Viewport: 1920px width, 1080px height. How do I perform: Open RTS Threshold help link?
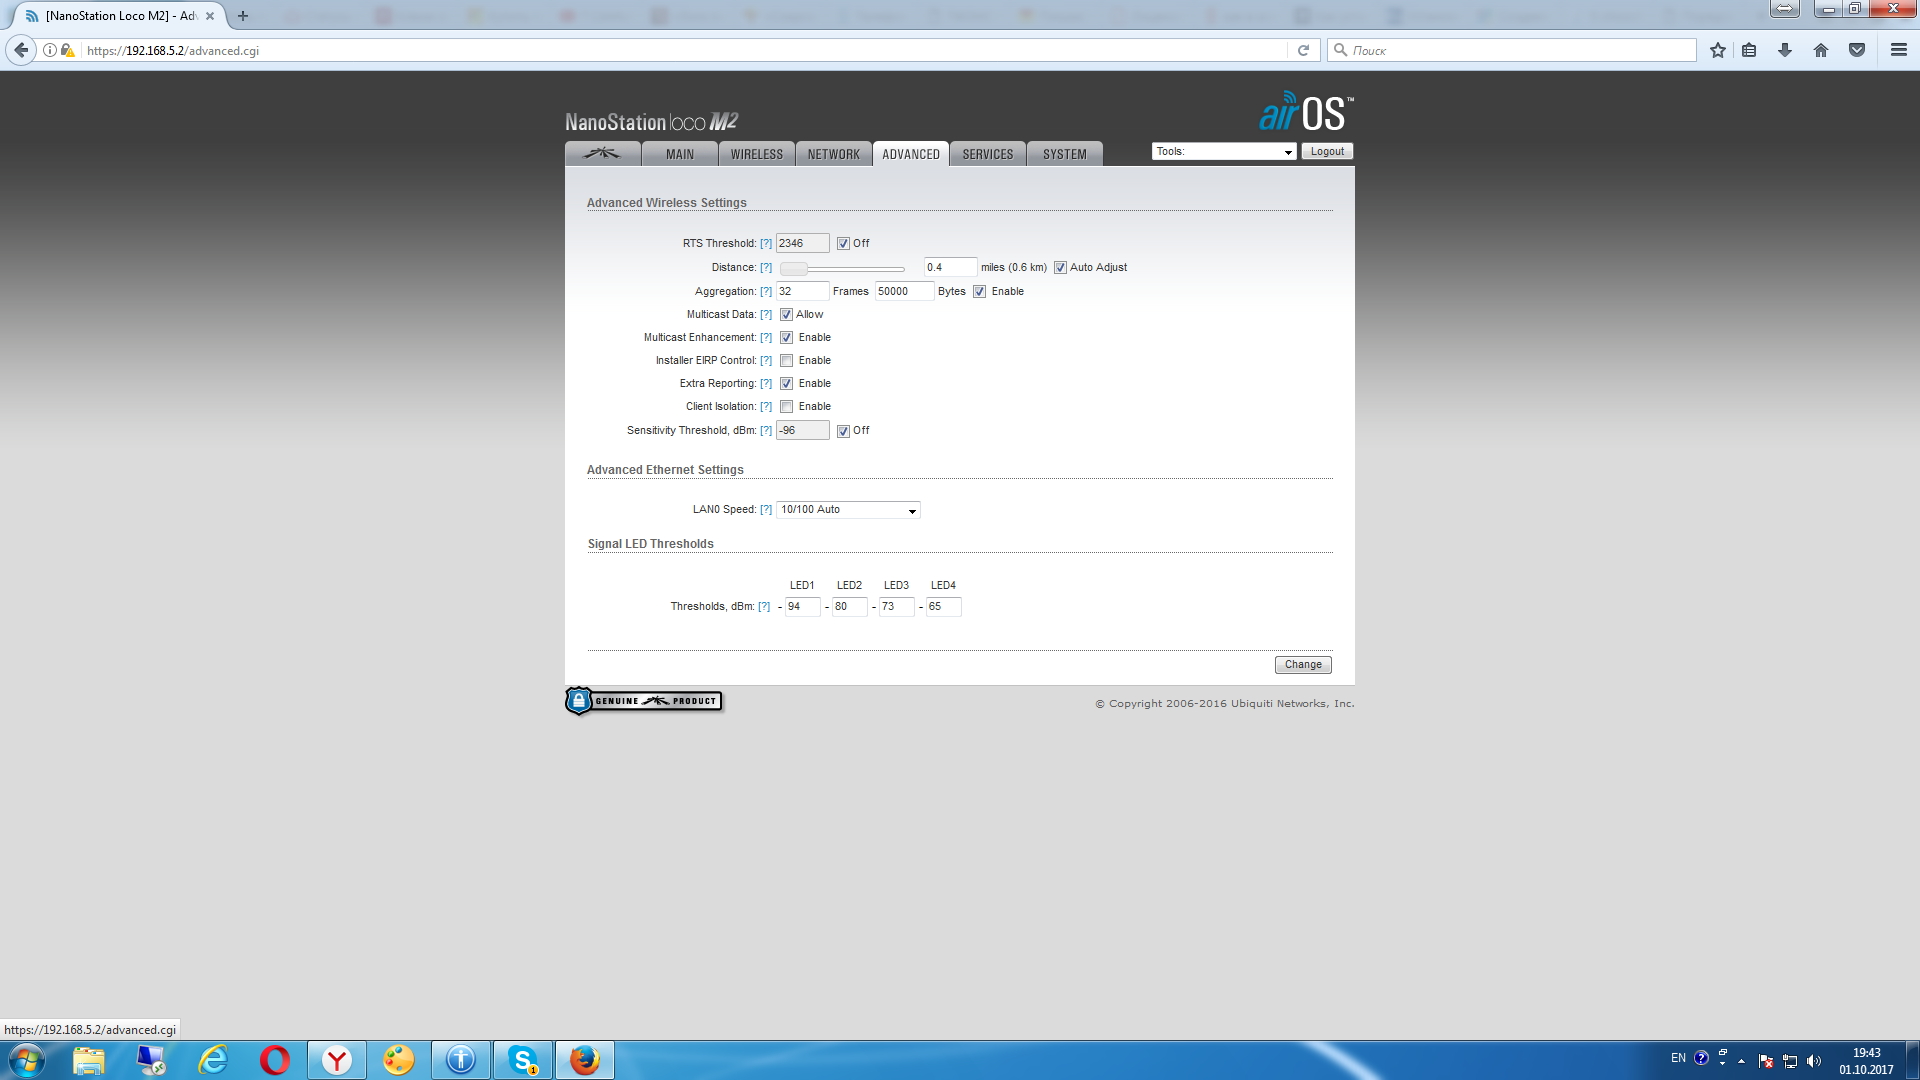(x=766, y=244)
